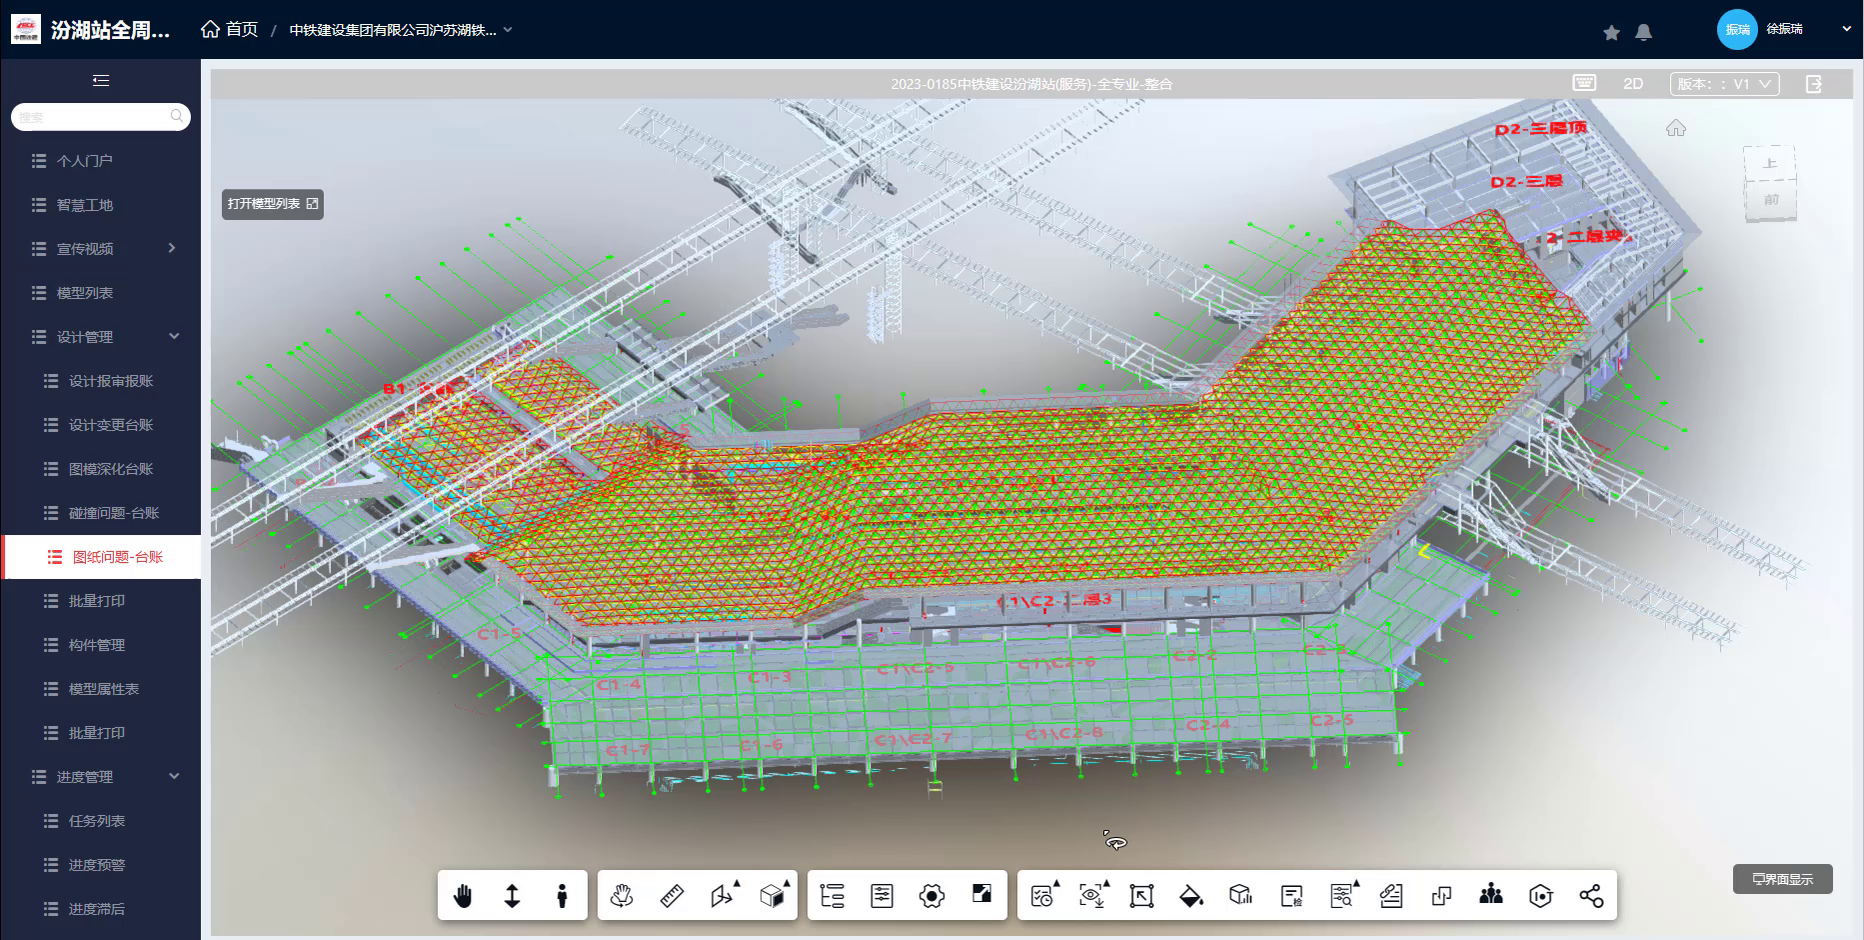Collapse the 设计管理 menu section
This screenshot has height=940, width=1864.
point(174,337)
